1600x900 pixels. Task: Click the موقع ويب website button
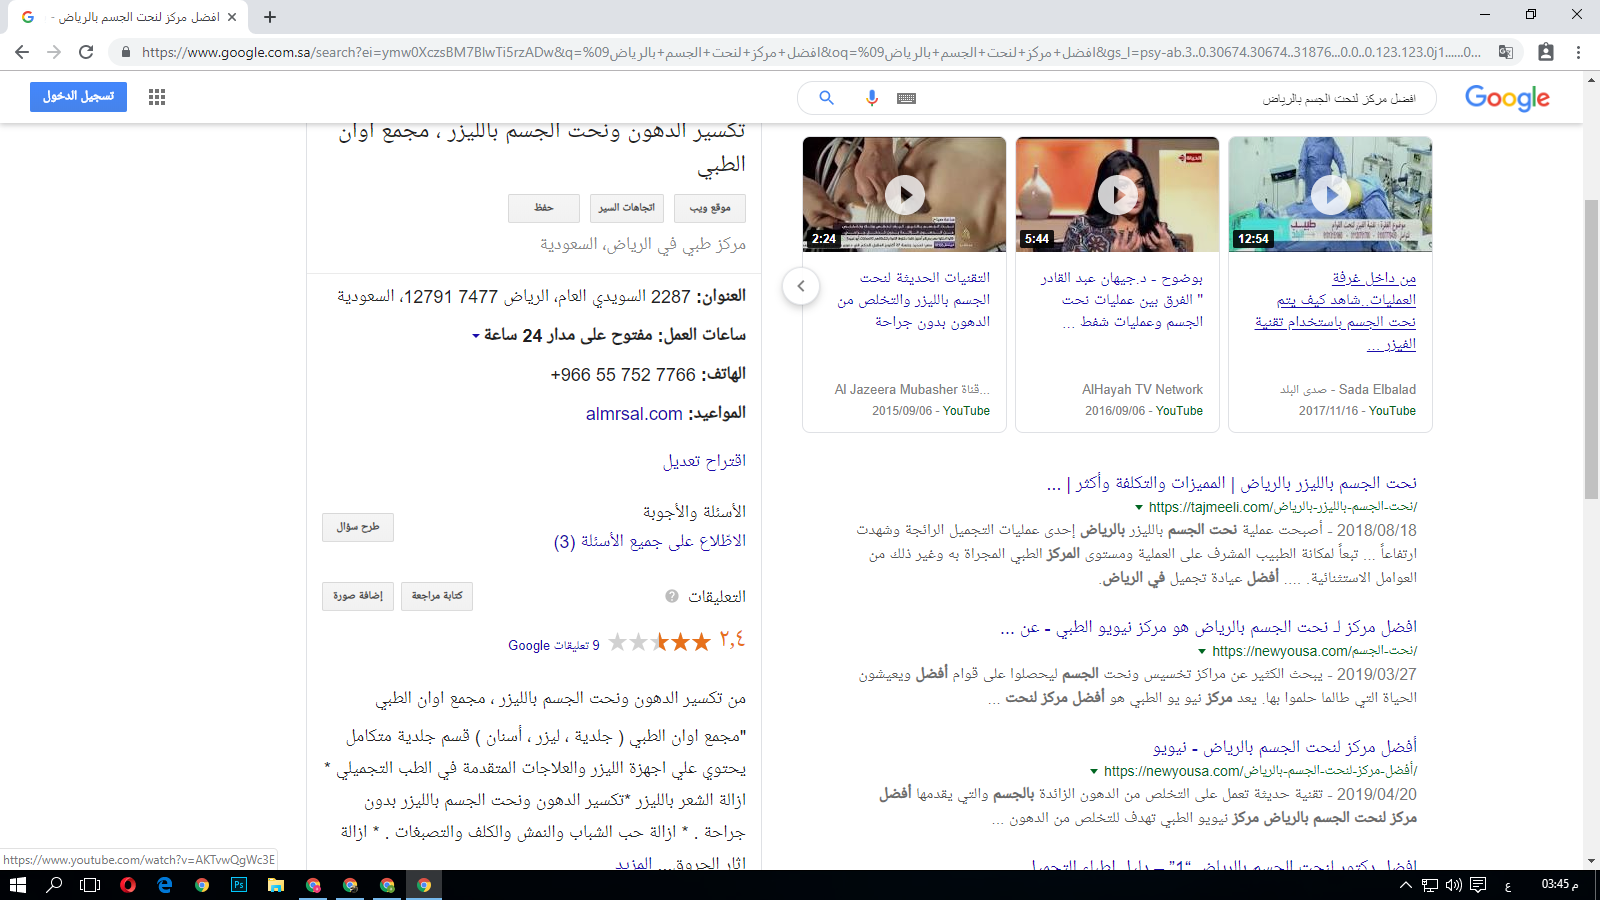(710, 208)
